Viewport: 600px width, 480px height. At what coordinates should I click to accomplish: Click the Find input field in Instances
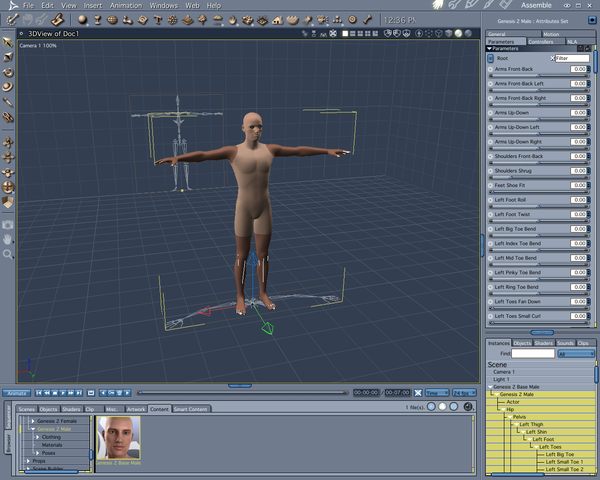point(533,354)
